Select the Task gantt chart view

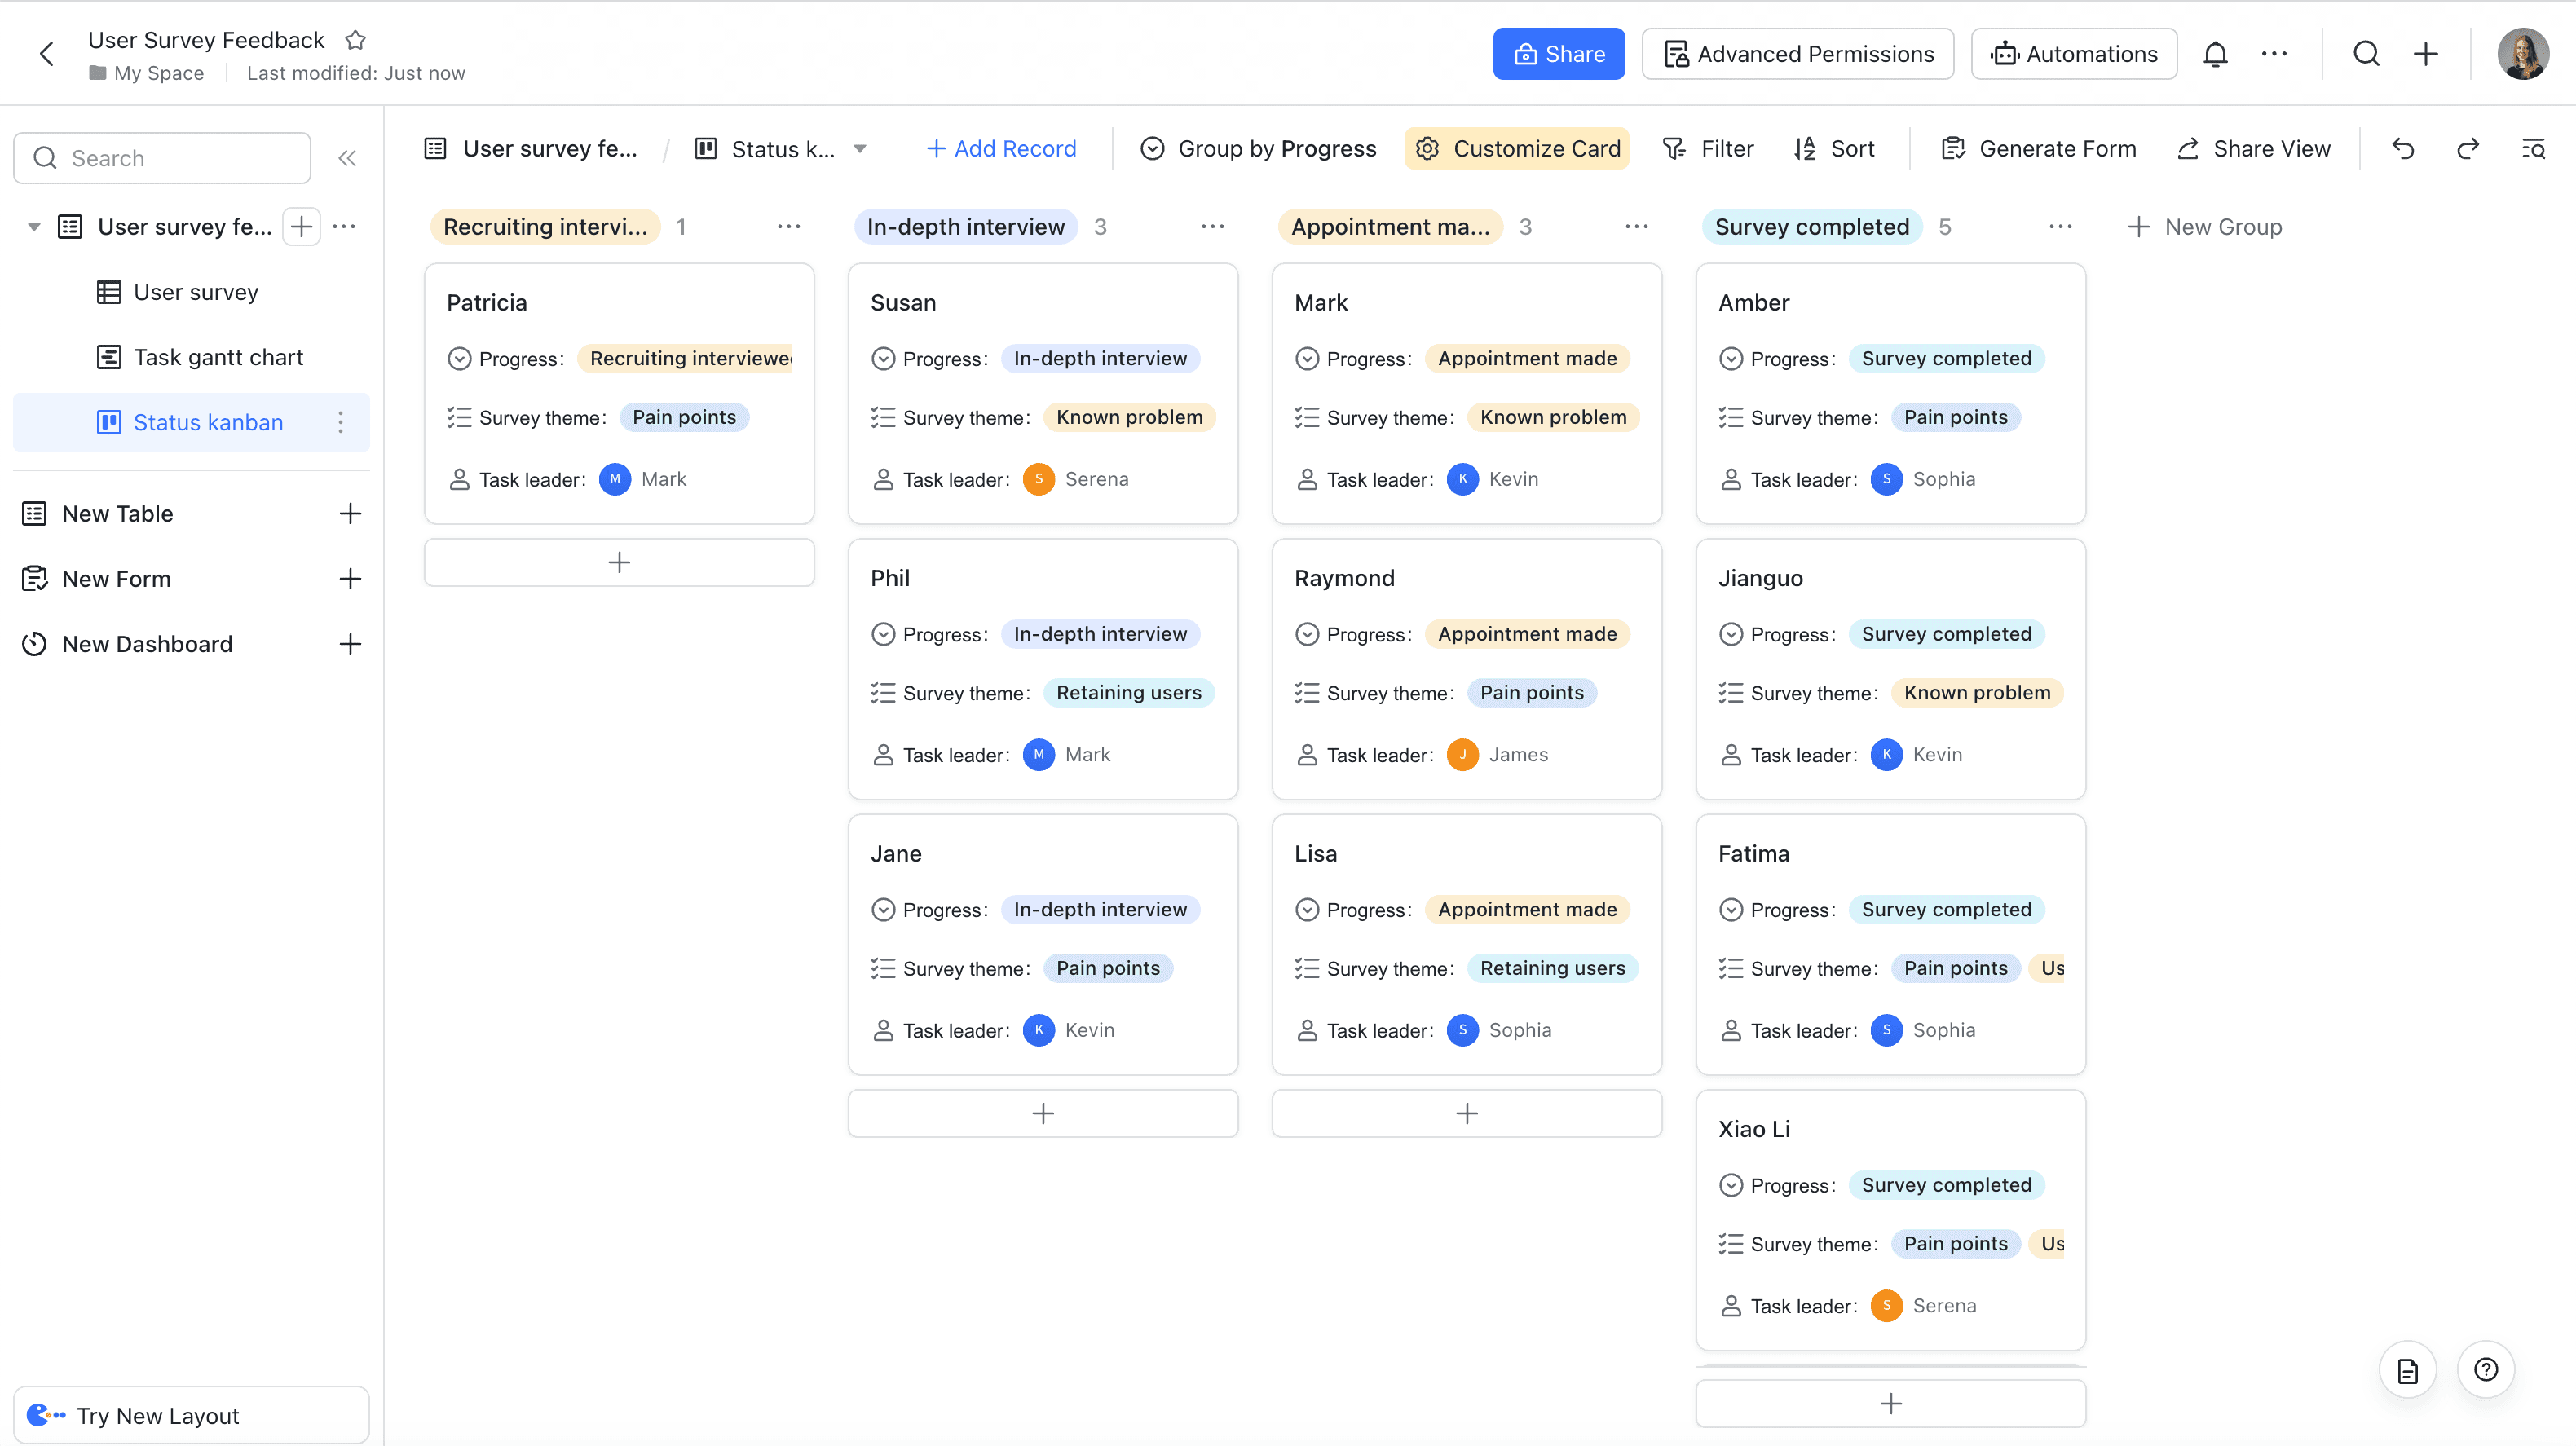coord(218,357)
